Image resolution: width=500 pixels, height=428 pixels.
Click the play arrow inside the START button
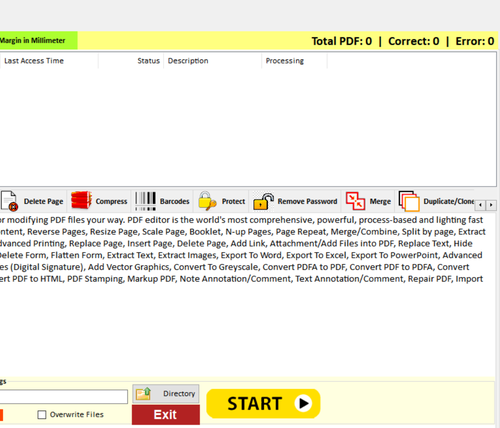click(303, 403)
